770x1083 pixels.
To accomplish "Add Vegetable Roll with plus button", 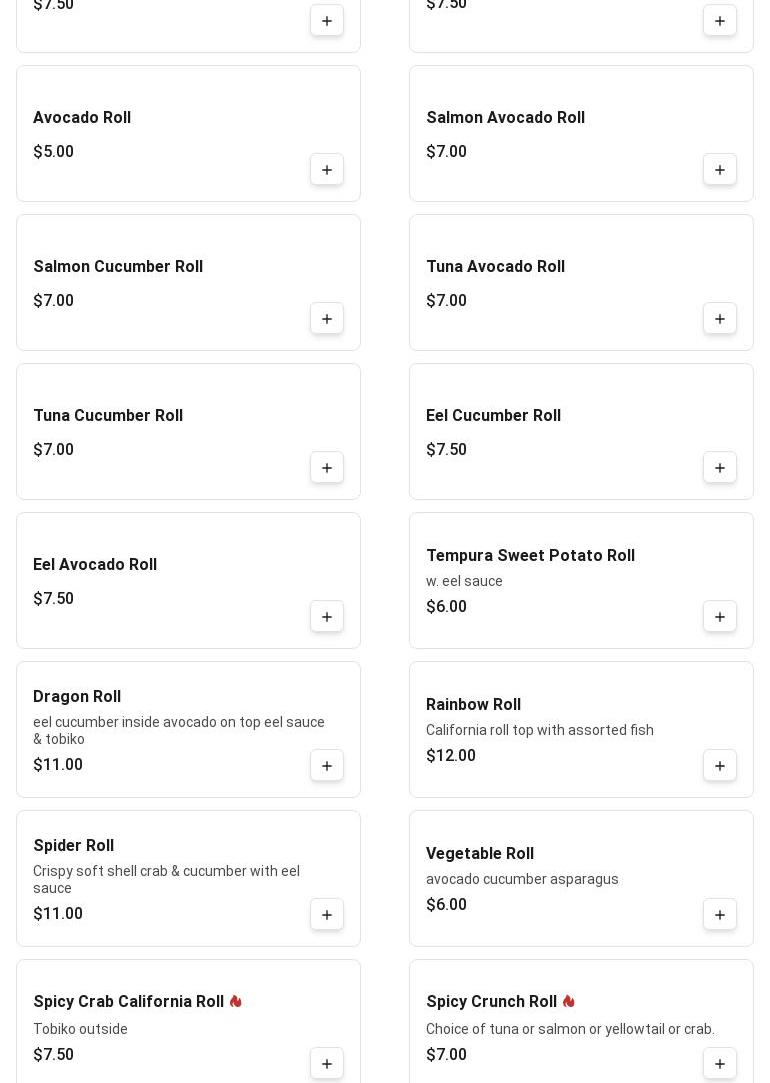I will 720,915.
